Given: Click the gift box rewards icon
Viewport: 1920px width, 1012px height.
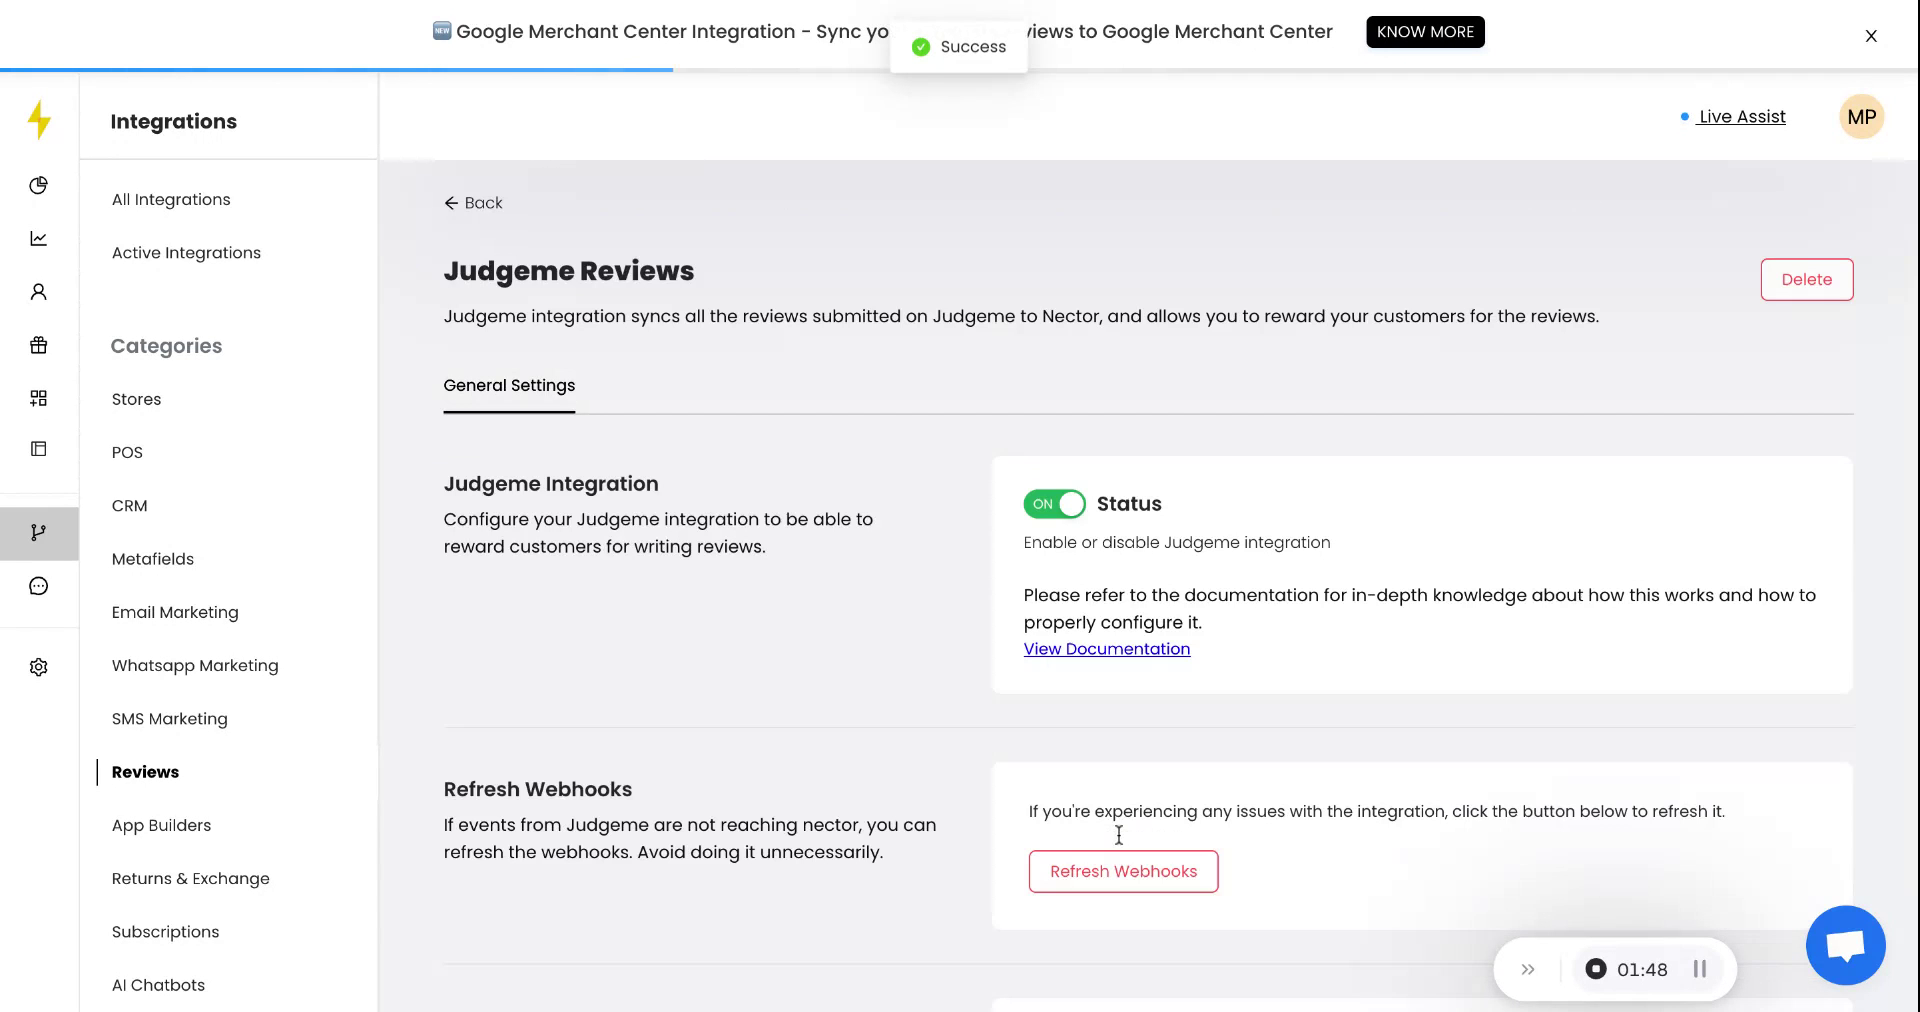Looking at the screenshot, I should [x=39, y=345].
